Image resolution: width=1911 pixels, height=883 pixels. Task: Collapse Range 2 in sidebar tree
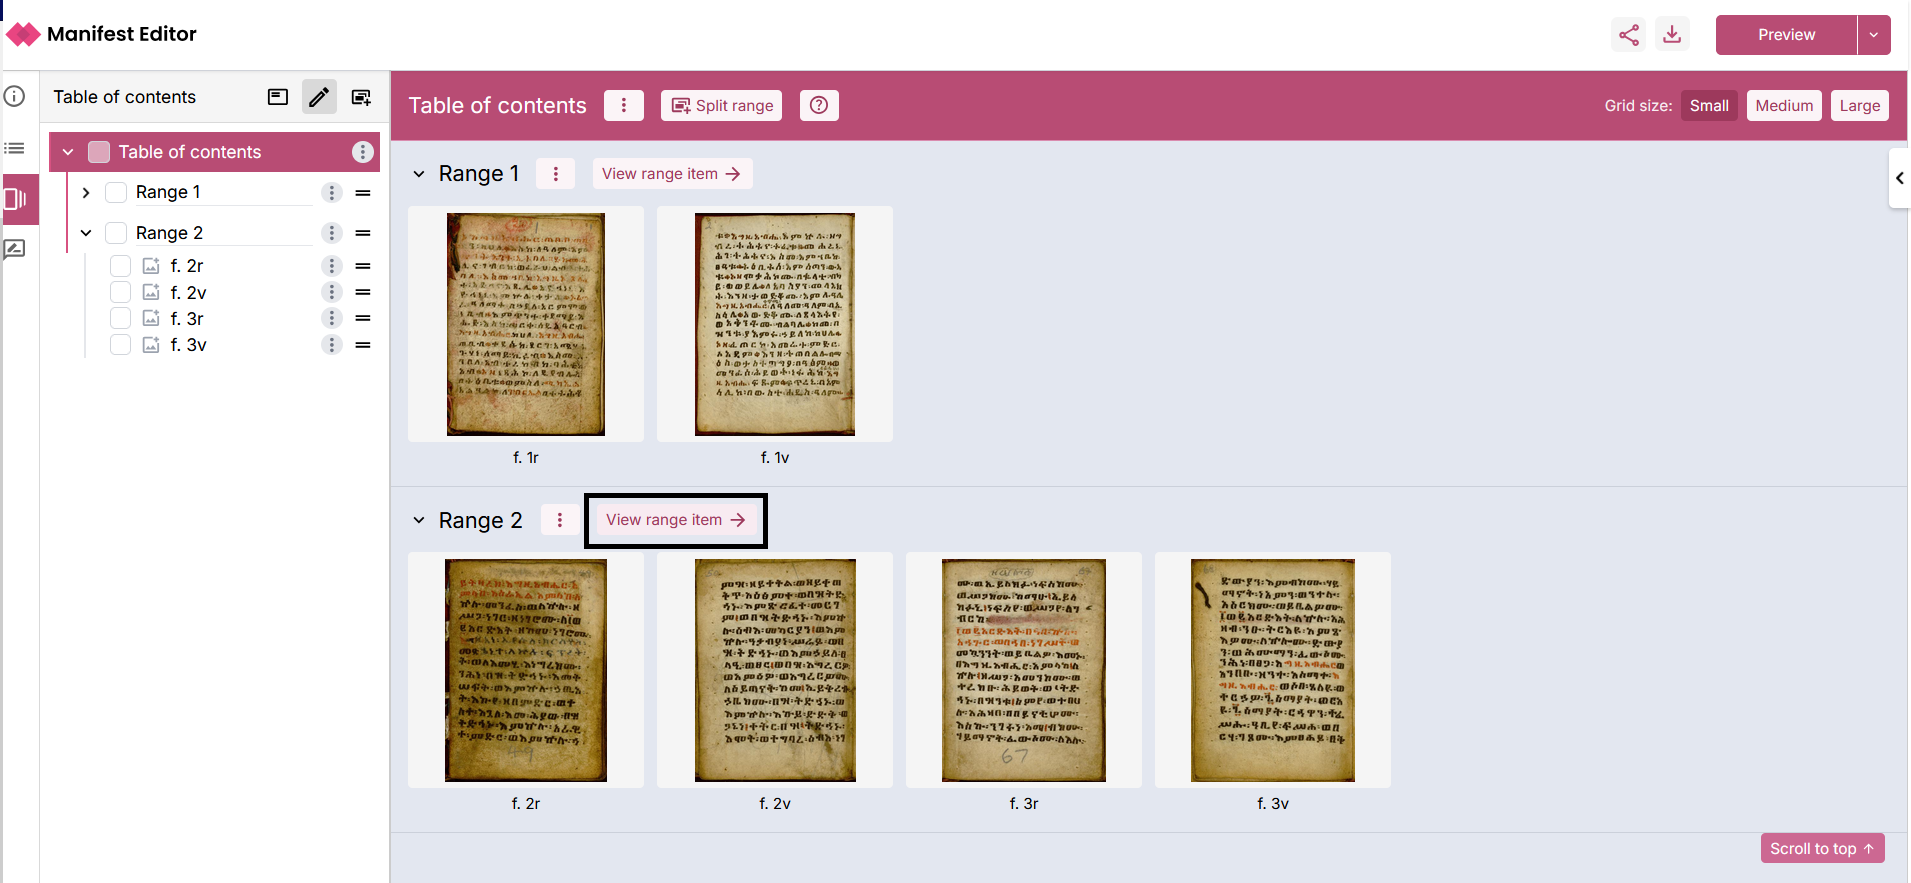pyautogui.click(x=86, y=233)
